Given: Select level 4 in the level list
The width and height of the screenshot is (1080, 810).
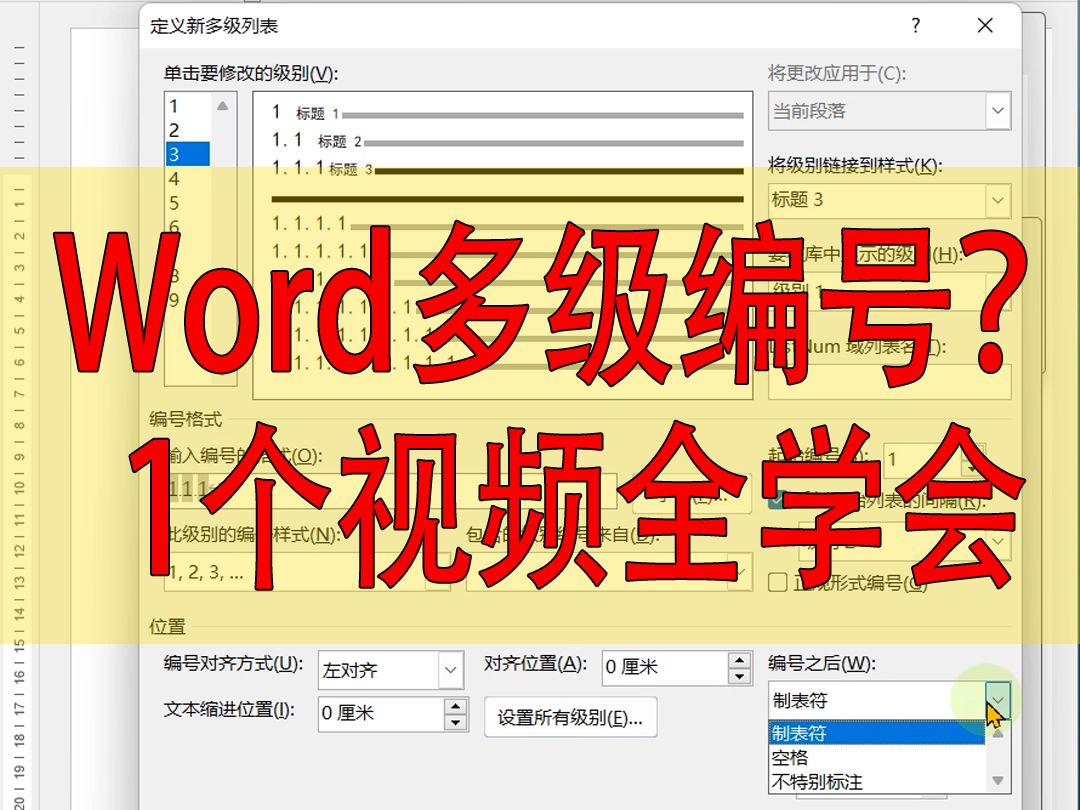Looking at the screenshot, I should click(x=187, y=179).
